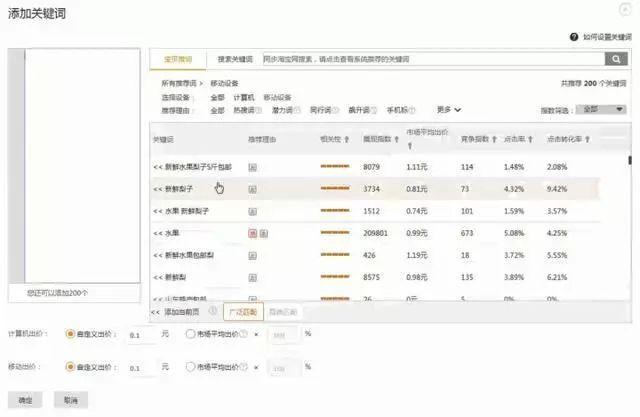Click 计算机出价 percentage input field
This screenshot has width=640, height=417.
[284, 335]
